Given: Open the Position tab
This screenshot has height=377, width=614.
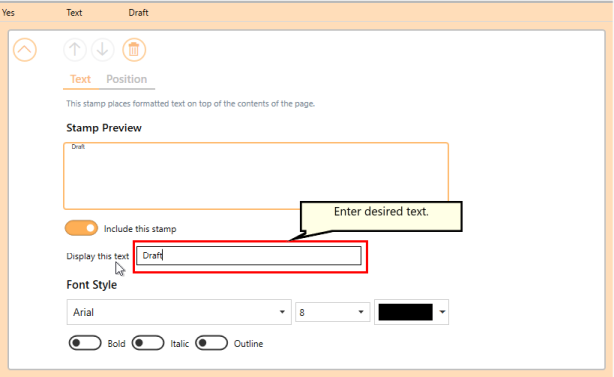Looking at the screenshot, I should [126, 79].
